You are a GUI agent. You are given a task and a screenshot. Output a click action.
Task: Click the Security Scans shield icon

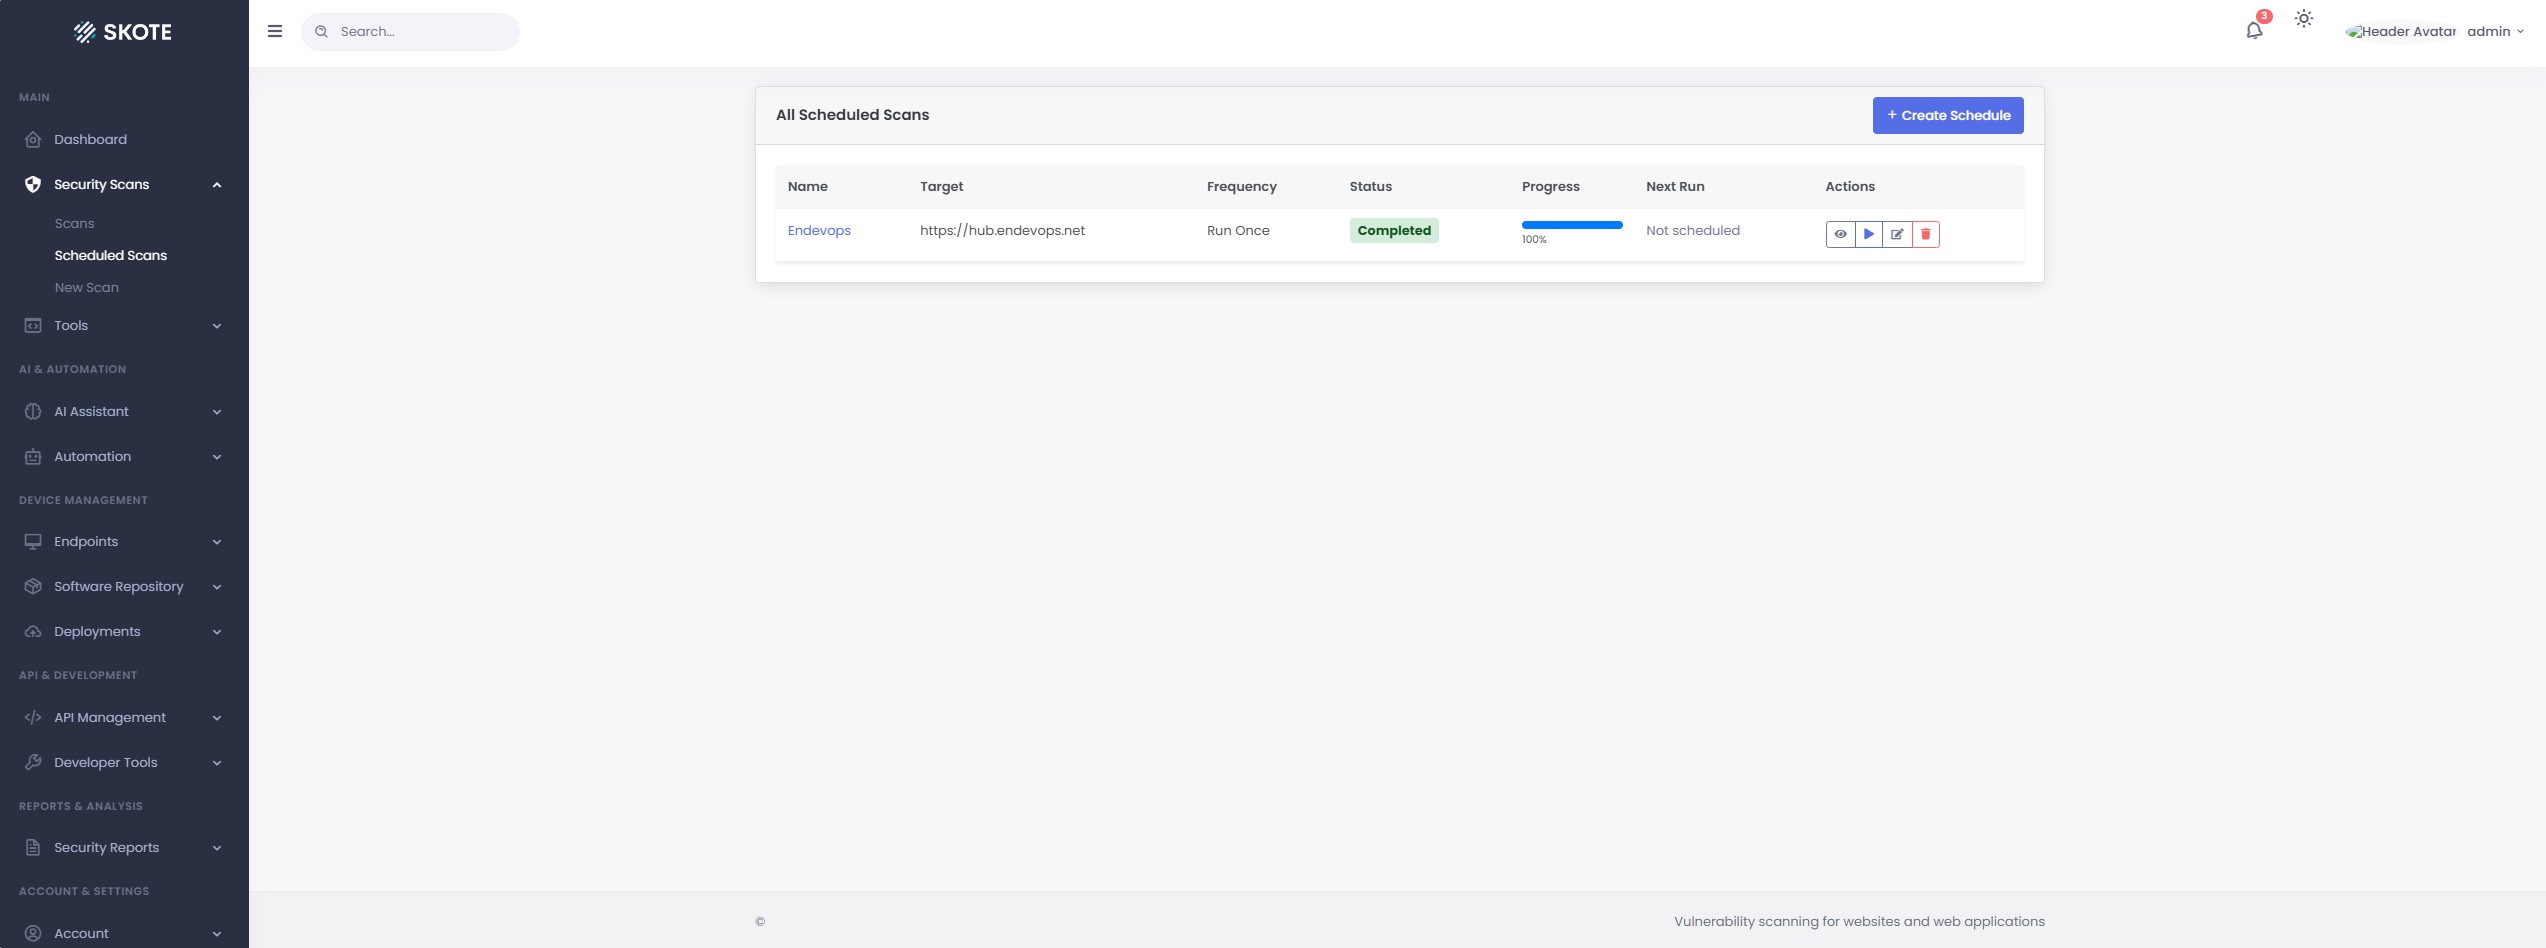(33, 184)
